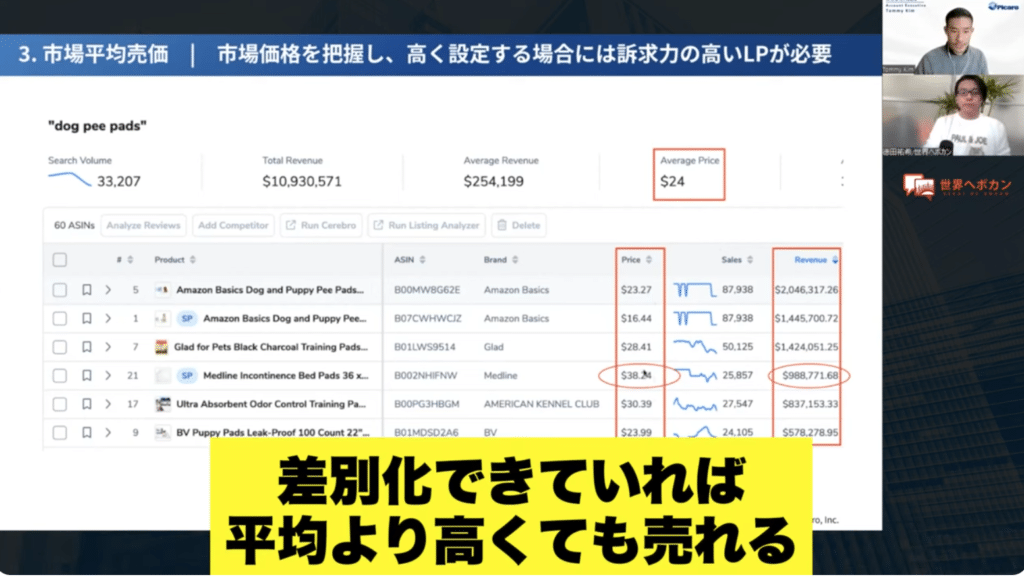Open Glad for Pets Black Charcoal Training Pads link

click(271, 347)
